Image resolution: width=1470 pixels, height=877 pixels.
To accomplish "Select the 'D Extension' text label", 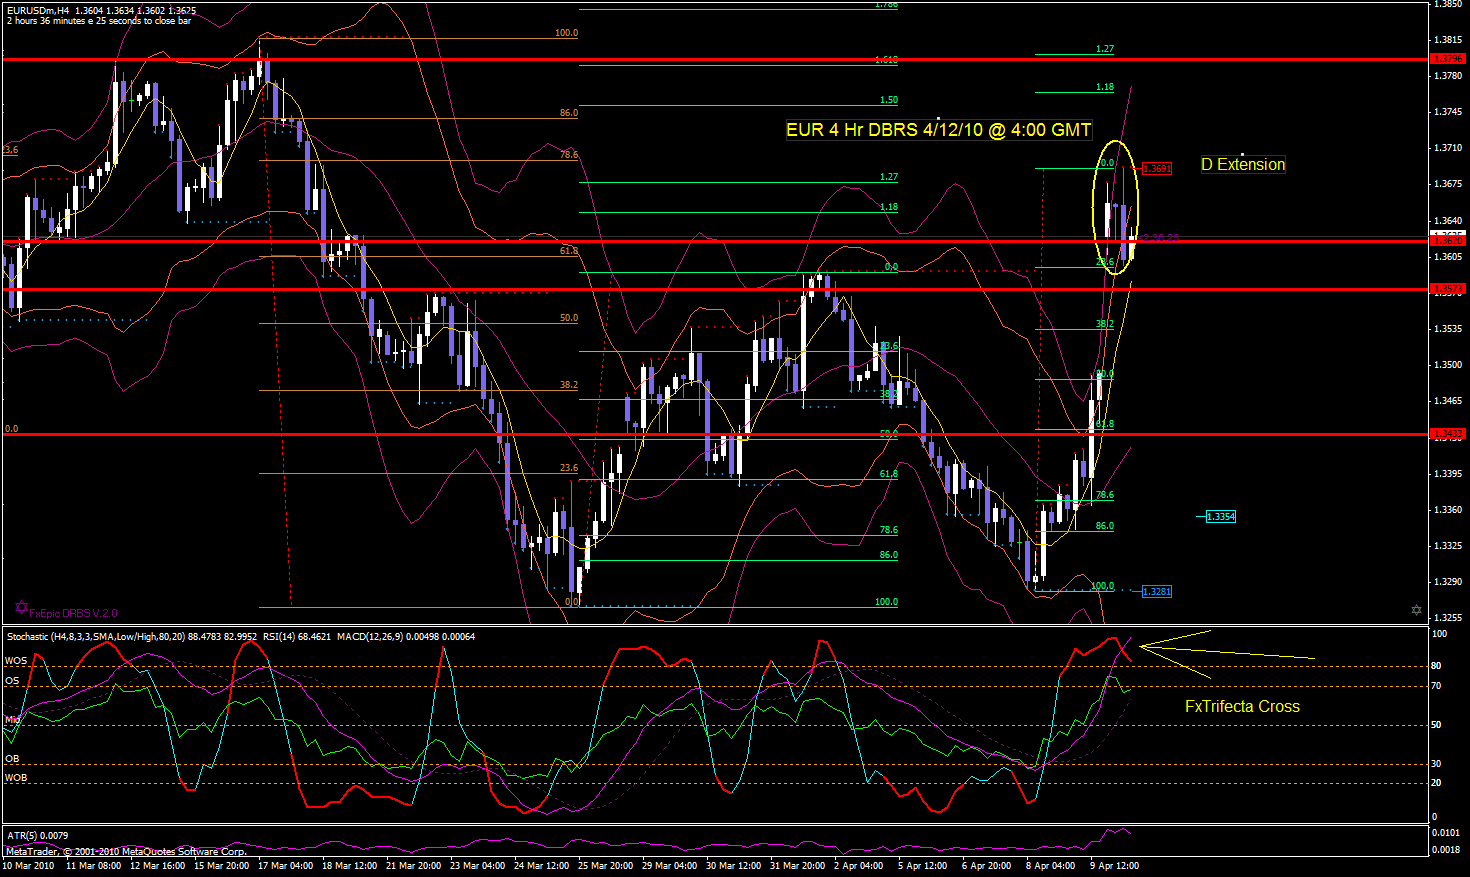I will pos(1243,165).
